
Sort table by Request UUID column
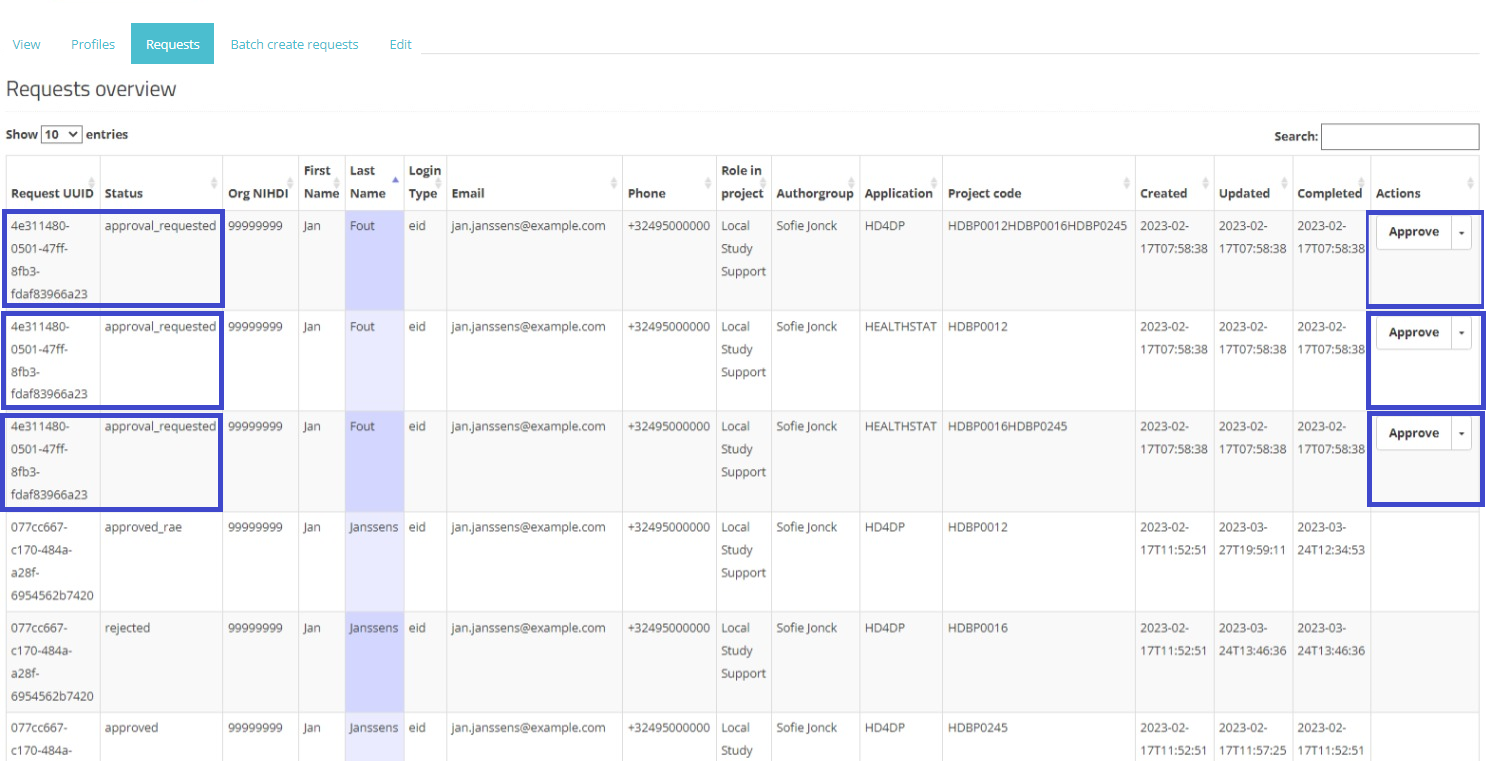coord(52,193)
